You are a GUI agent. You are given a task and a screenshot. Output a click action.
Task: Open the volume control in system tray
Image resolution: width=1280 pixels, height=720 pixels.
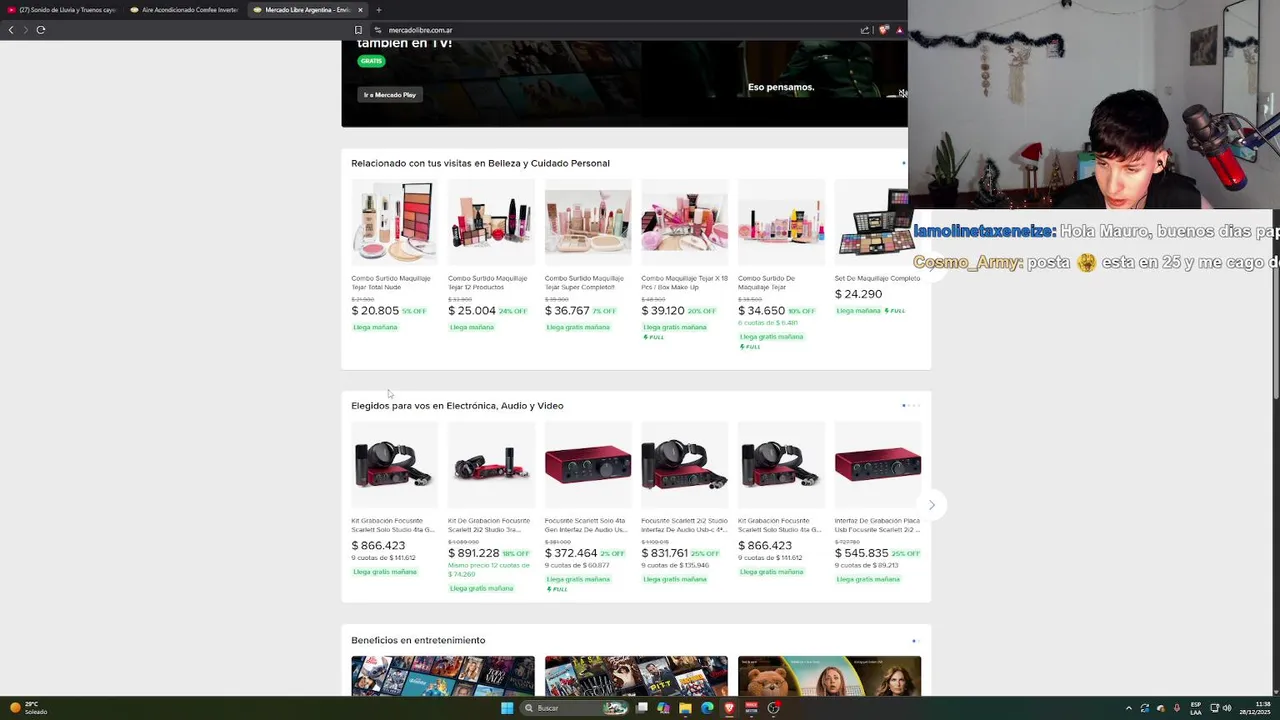1227,708
